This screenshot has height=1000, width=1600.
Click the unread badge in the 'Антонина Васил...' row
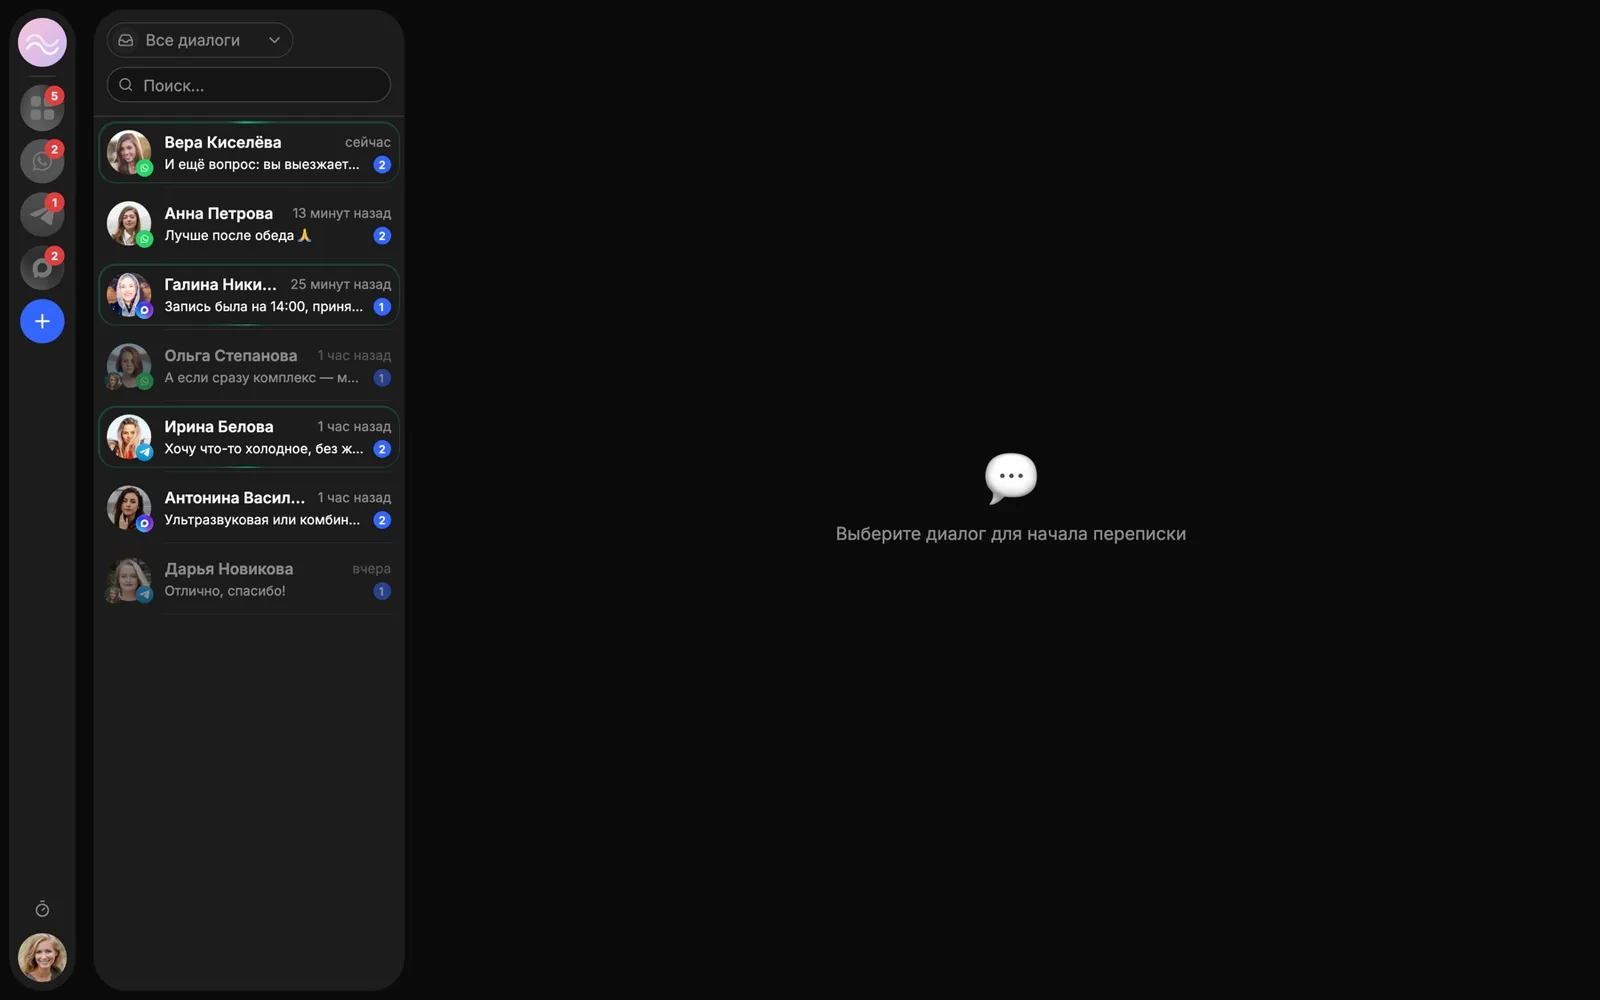[382, 520]
